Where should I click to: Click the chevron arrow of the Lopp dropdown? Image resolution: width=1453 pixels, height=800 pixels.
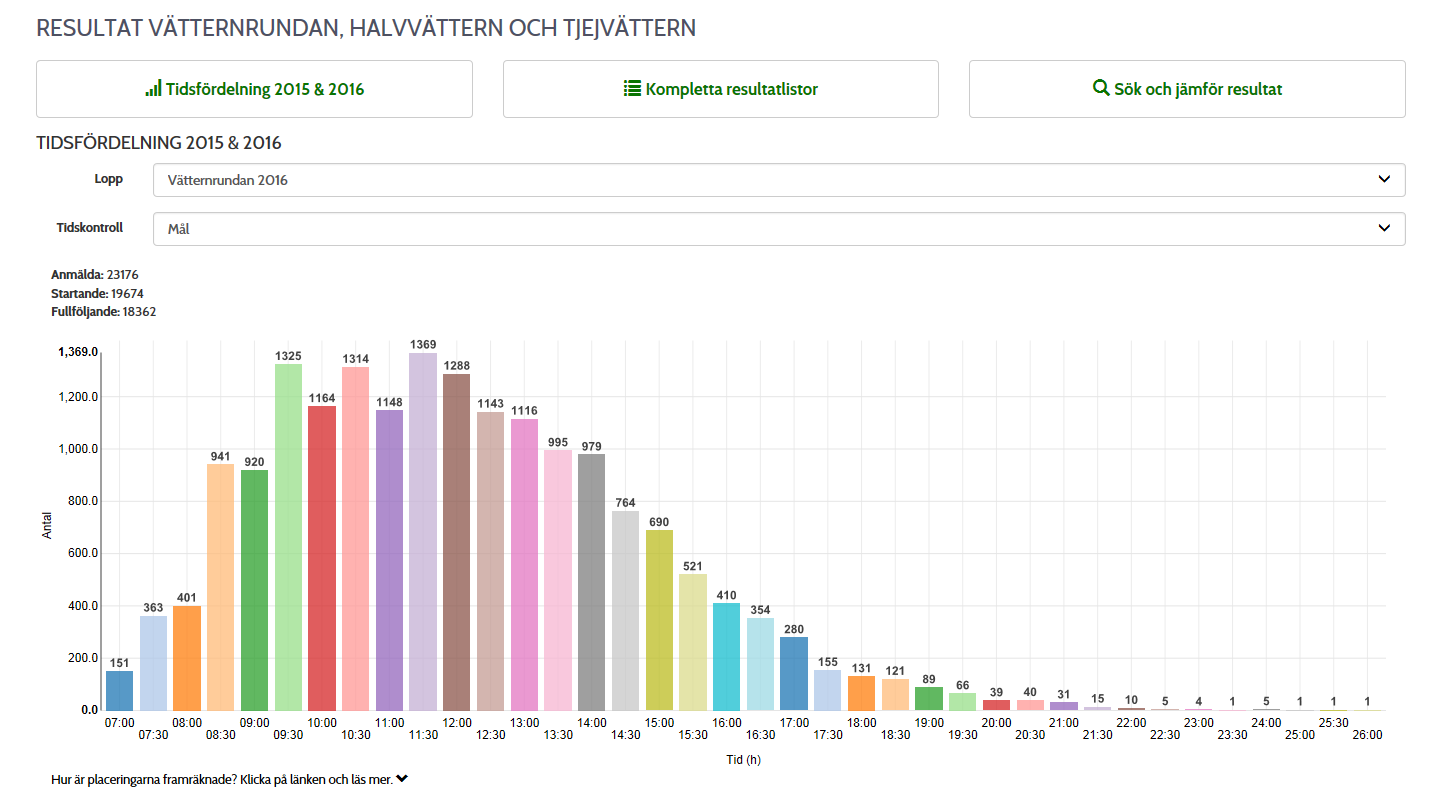[x=1384, y=179]
